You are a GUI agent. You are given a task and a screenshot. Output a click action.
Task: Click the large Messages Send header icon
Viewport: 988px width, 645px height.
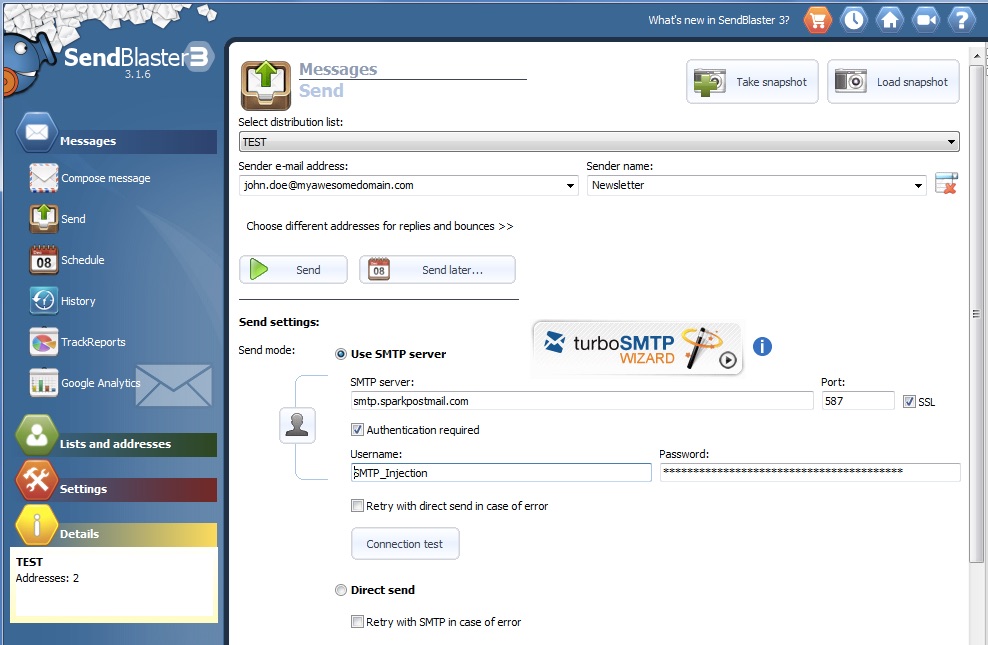[266, 86]
